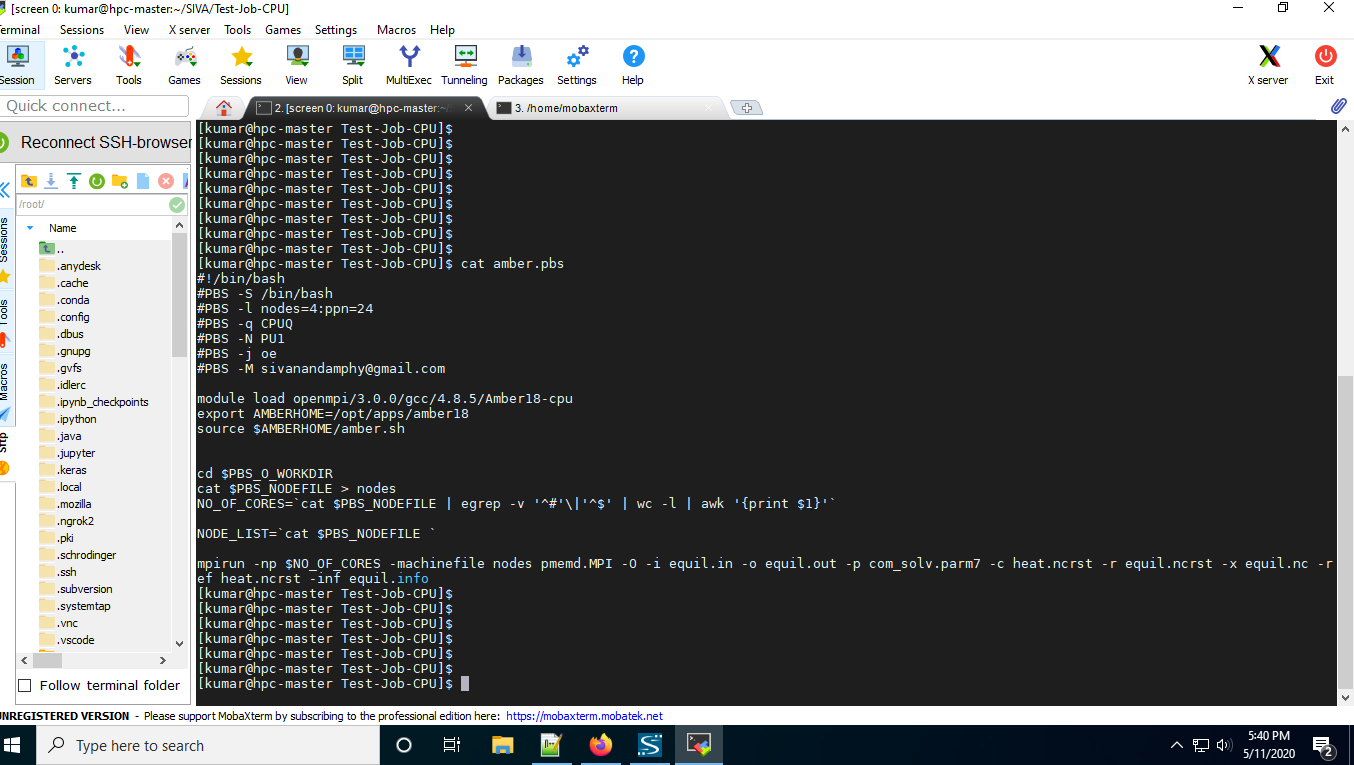Open the .schrodinger folder
The image size is (1354, 765).
[87, 555]
